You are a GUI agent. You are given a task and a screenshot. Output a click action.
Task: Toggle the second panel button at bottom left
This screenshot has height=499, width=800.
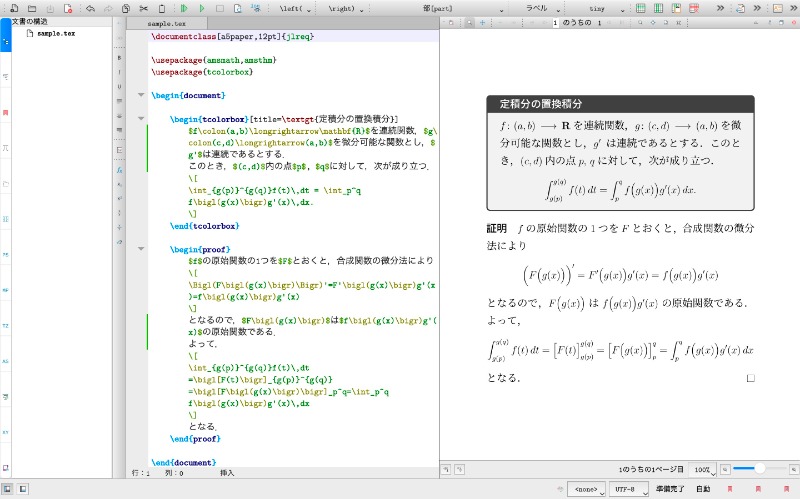click(x=25, y=489)
